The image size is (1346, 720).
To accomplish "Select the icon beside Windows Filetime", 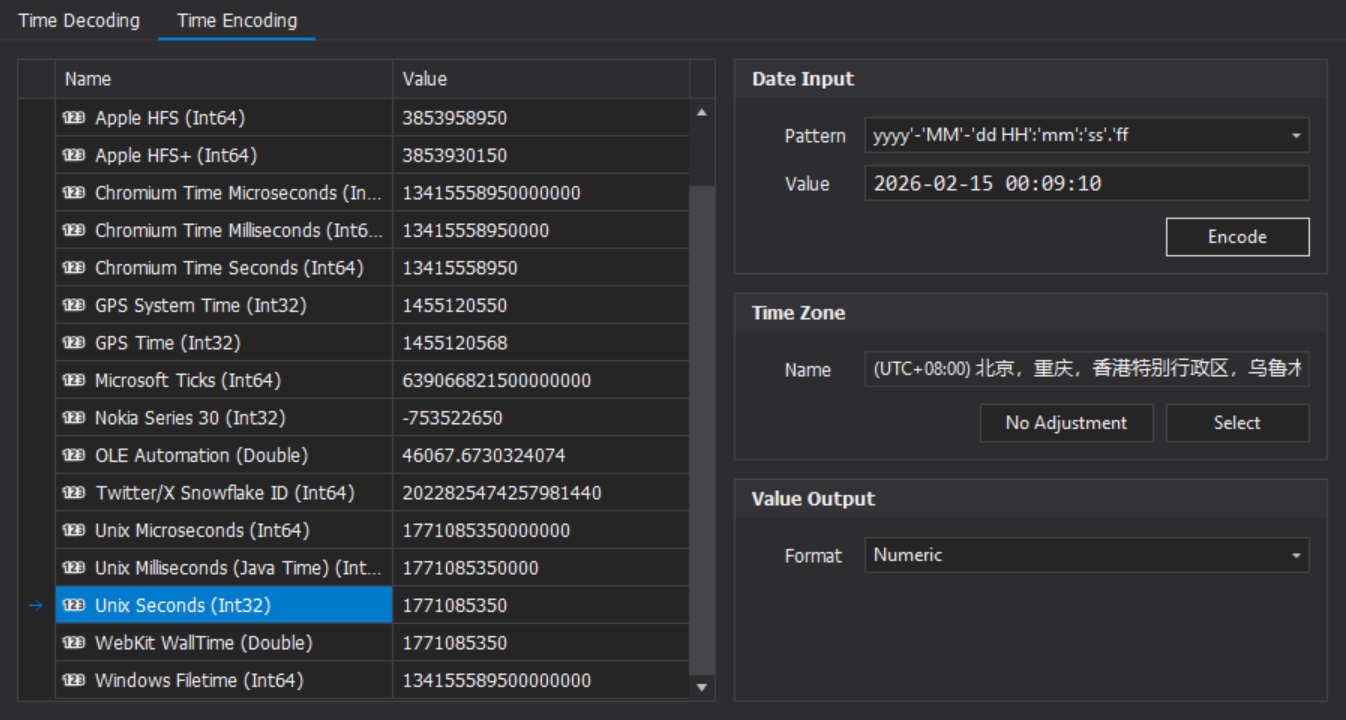I will (74, 680).
